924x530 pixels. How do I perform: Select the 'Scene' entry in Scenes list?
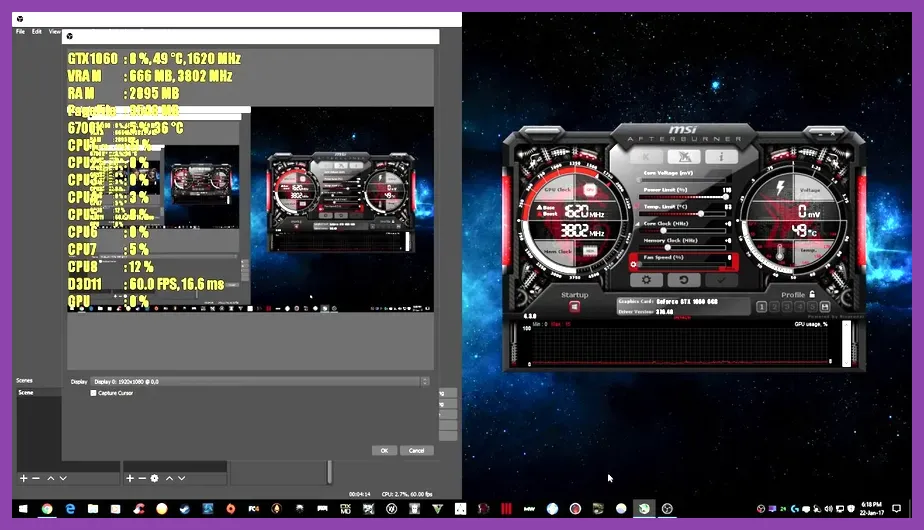pos(39,392)
